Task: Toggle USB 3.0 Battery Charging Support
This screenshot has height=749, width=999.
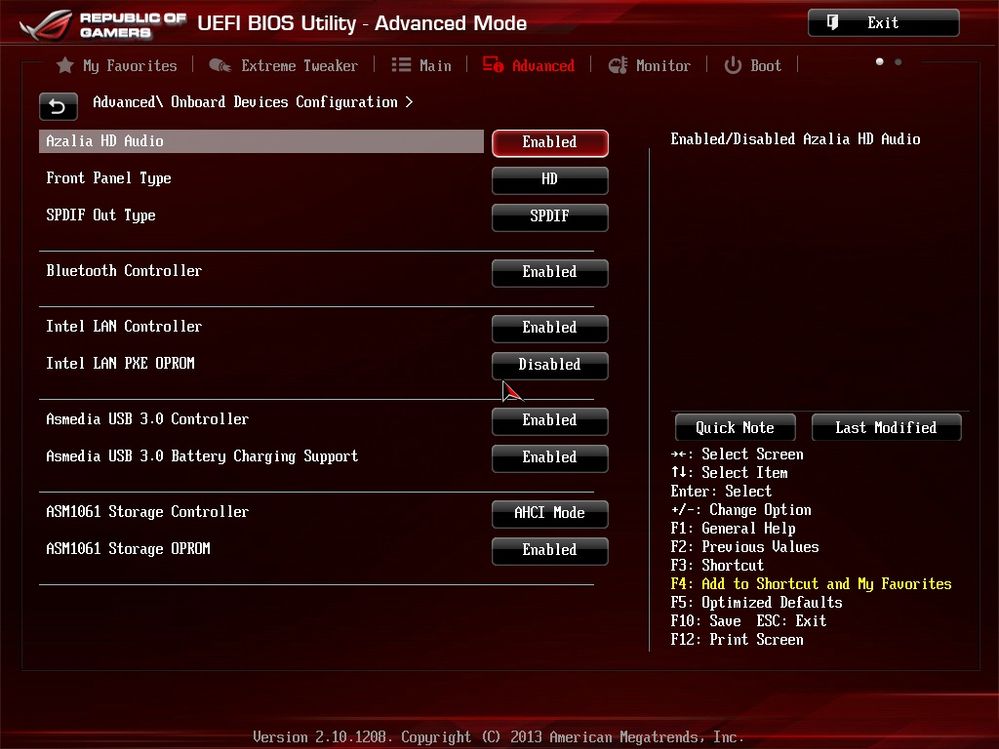Action: (x=550, y=457)
